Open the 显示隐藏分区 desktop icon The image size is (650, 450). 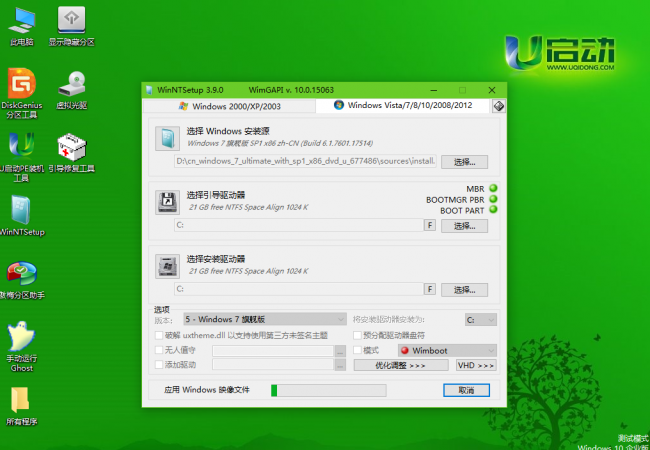pyautogui.click(x=71, y=27)
